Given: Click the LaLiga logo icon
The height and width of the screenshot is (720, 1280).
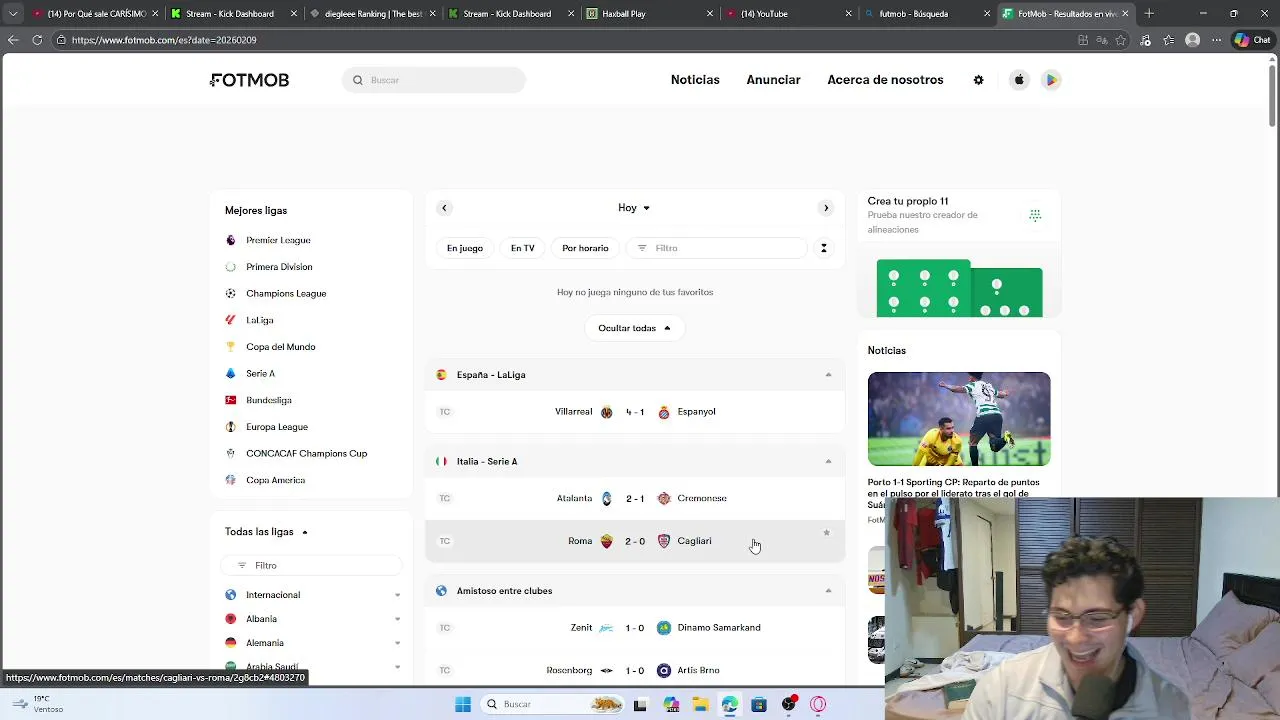Looking at the screenshot, I should click(x=231, y=320).
